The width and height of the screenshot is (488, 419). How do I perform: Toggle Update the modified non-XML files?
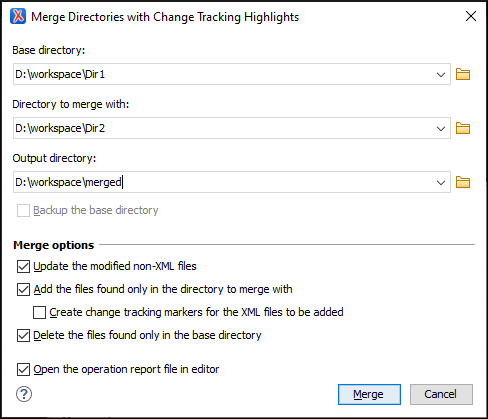(x=23, y=267)
